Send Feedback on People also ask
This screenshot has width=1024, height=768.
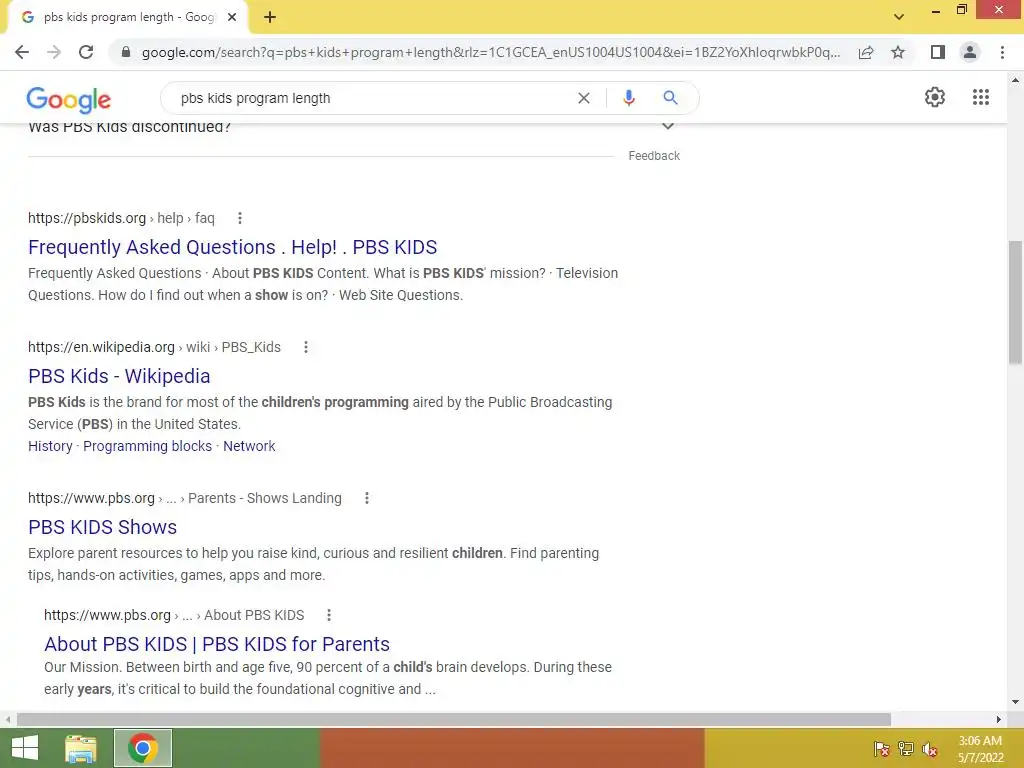654,156
